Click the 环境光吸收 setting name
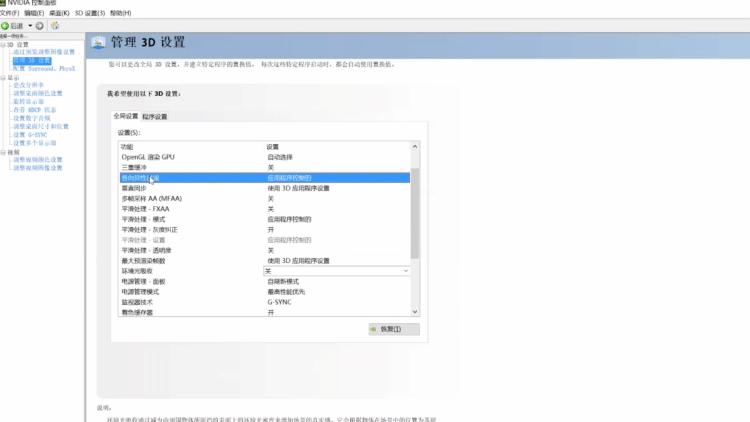 137,271
